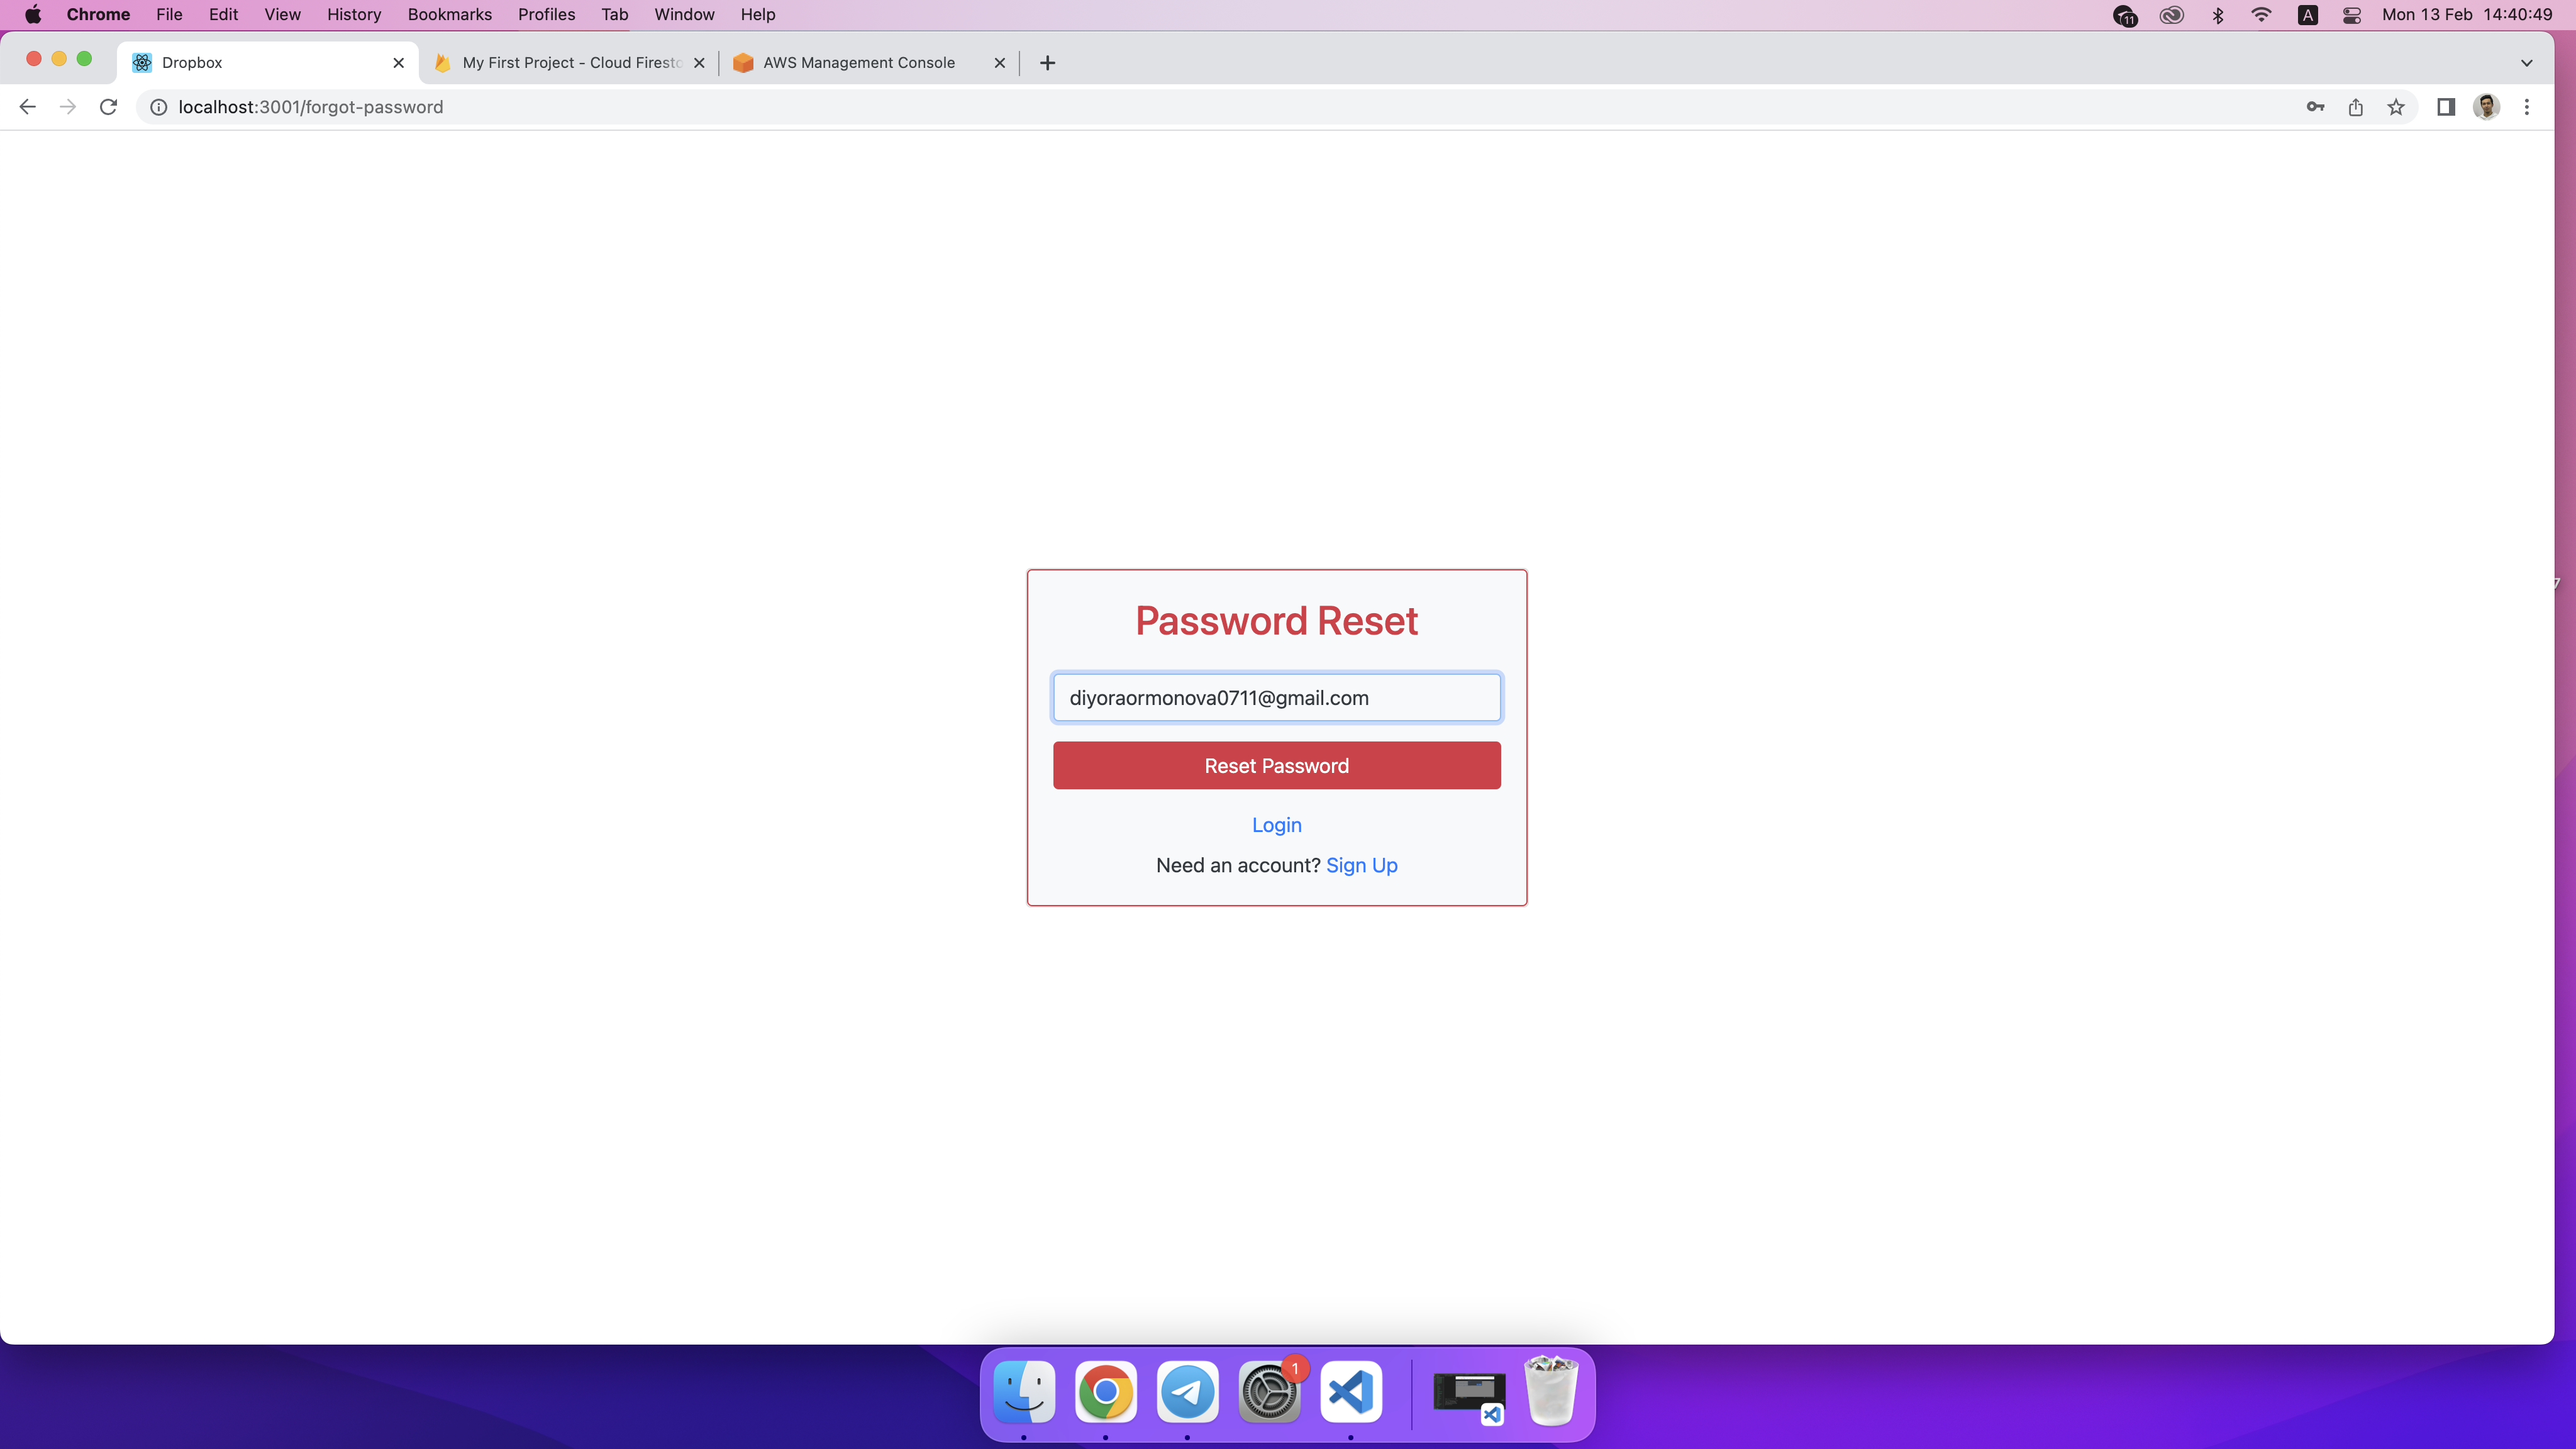
Task: Open Chrome three-dot menu
Action: tap(2527, 107)
